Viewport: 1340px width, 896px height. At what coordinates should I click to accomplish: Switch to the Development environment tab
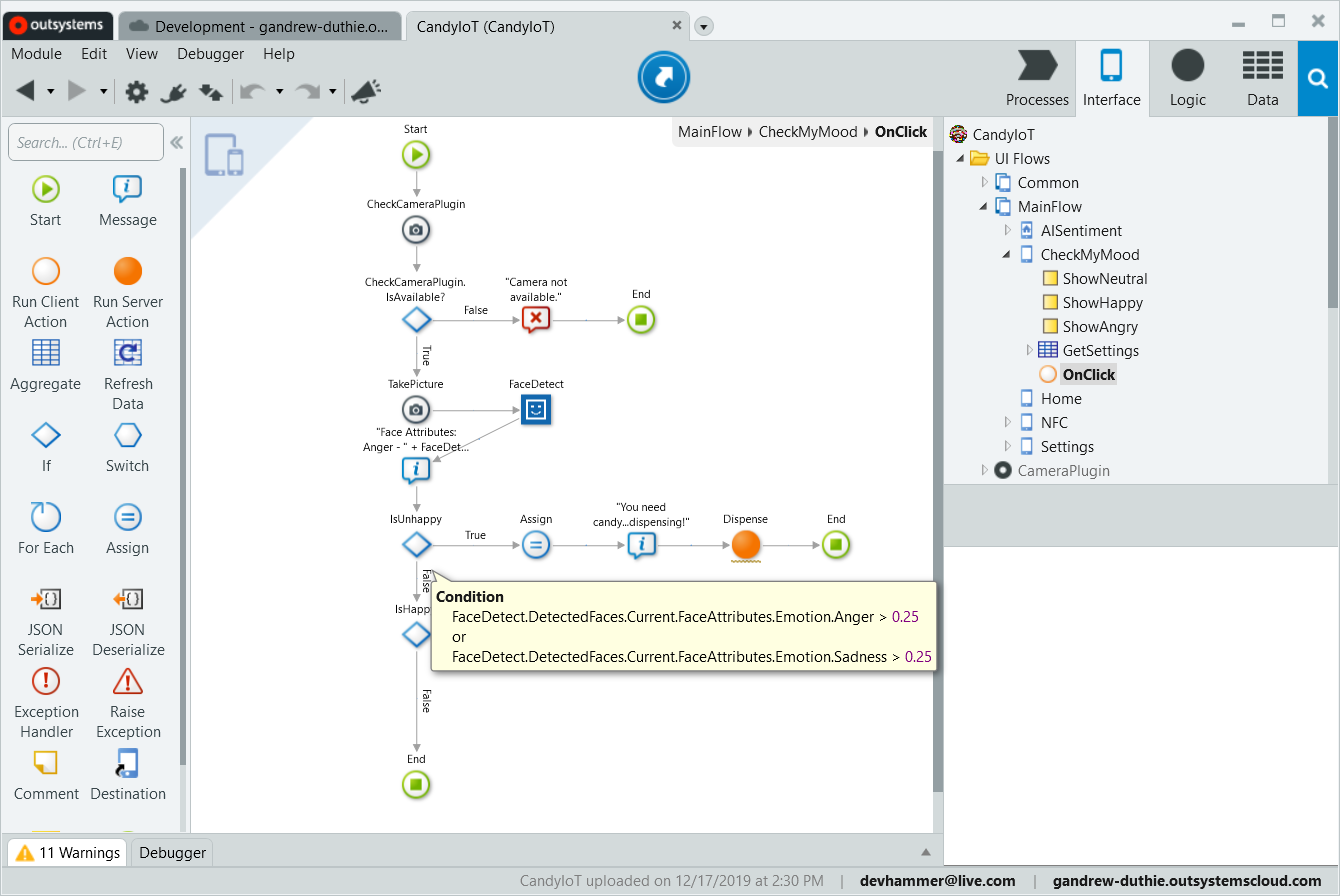(260, 27)
